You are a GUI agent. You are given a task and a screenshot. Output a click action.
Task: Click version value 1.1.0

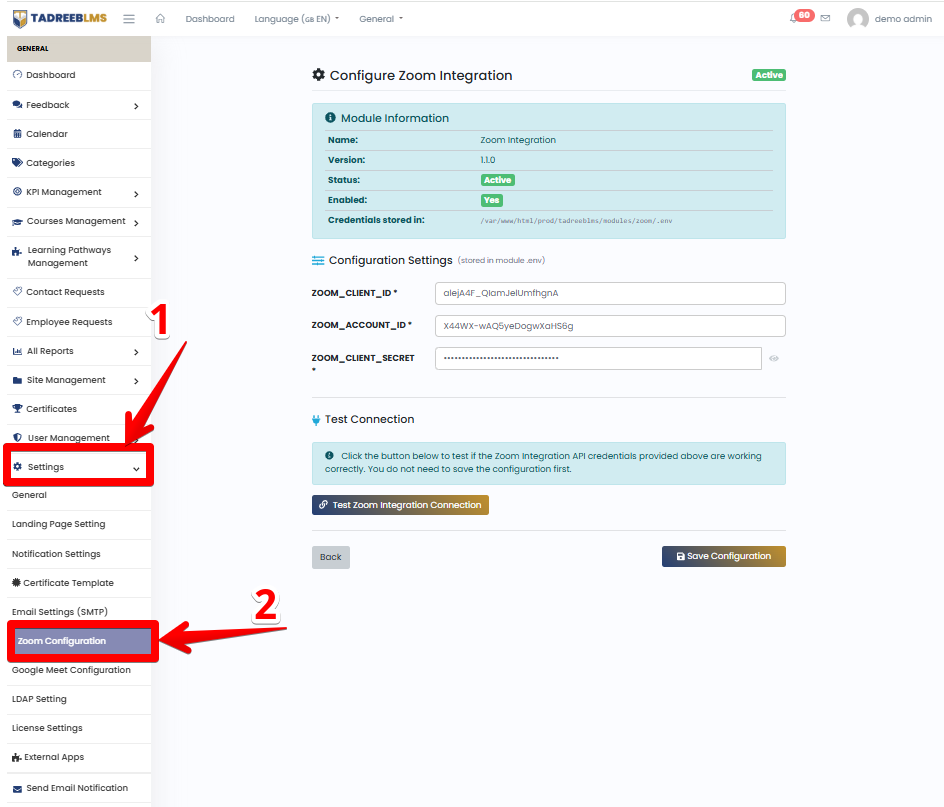[x=488, y=160]
